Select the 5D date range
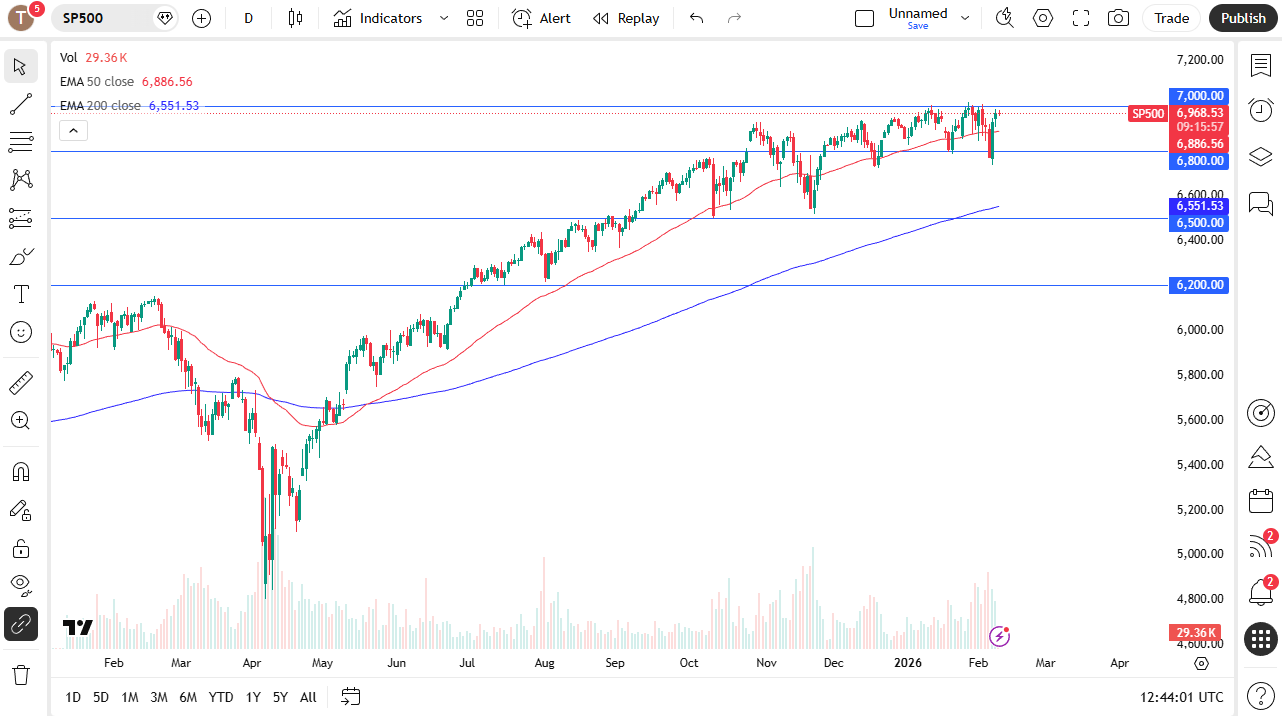The height and width of the screenshot is (716, 1282). pos(101,697)
